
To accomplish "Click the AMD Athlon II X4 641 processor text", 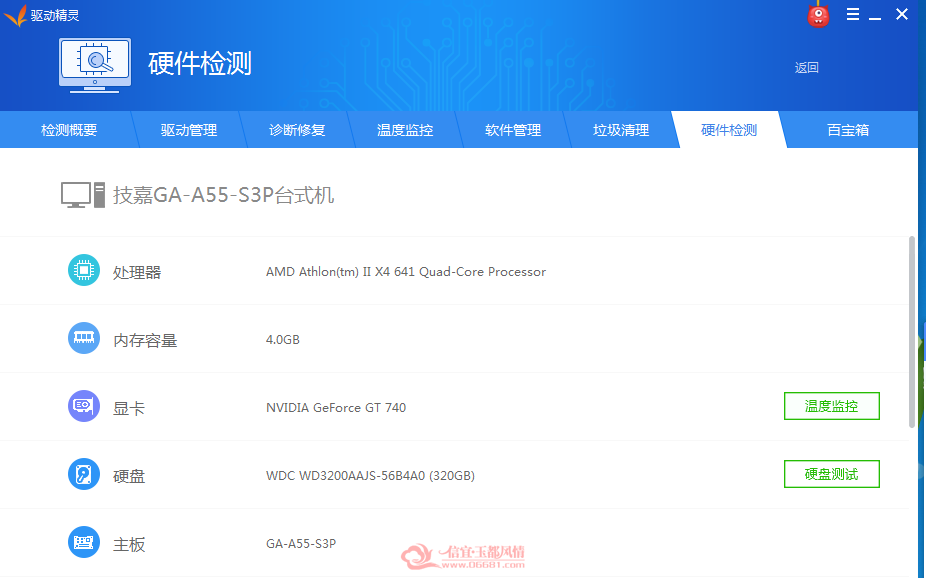I will (x=406, y=272).
